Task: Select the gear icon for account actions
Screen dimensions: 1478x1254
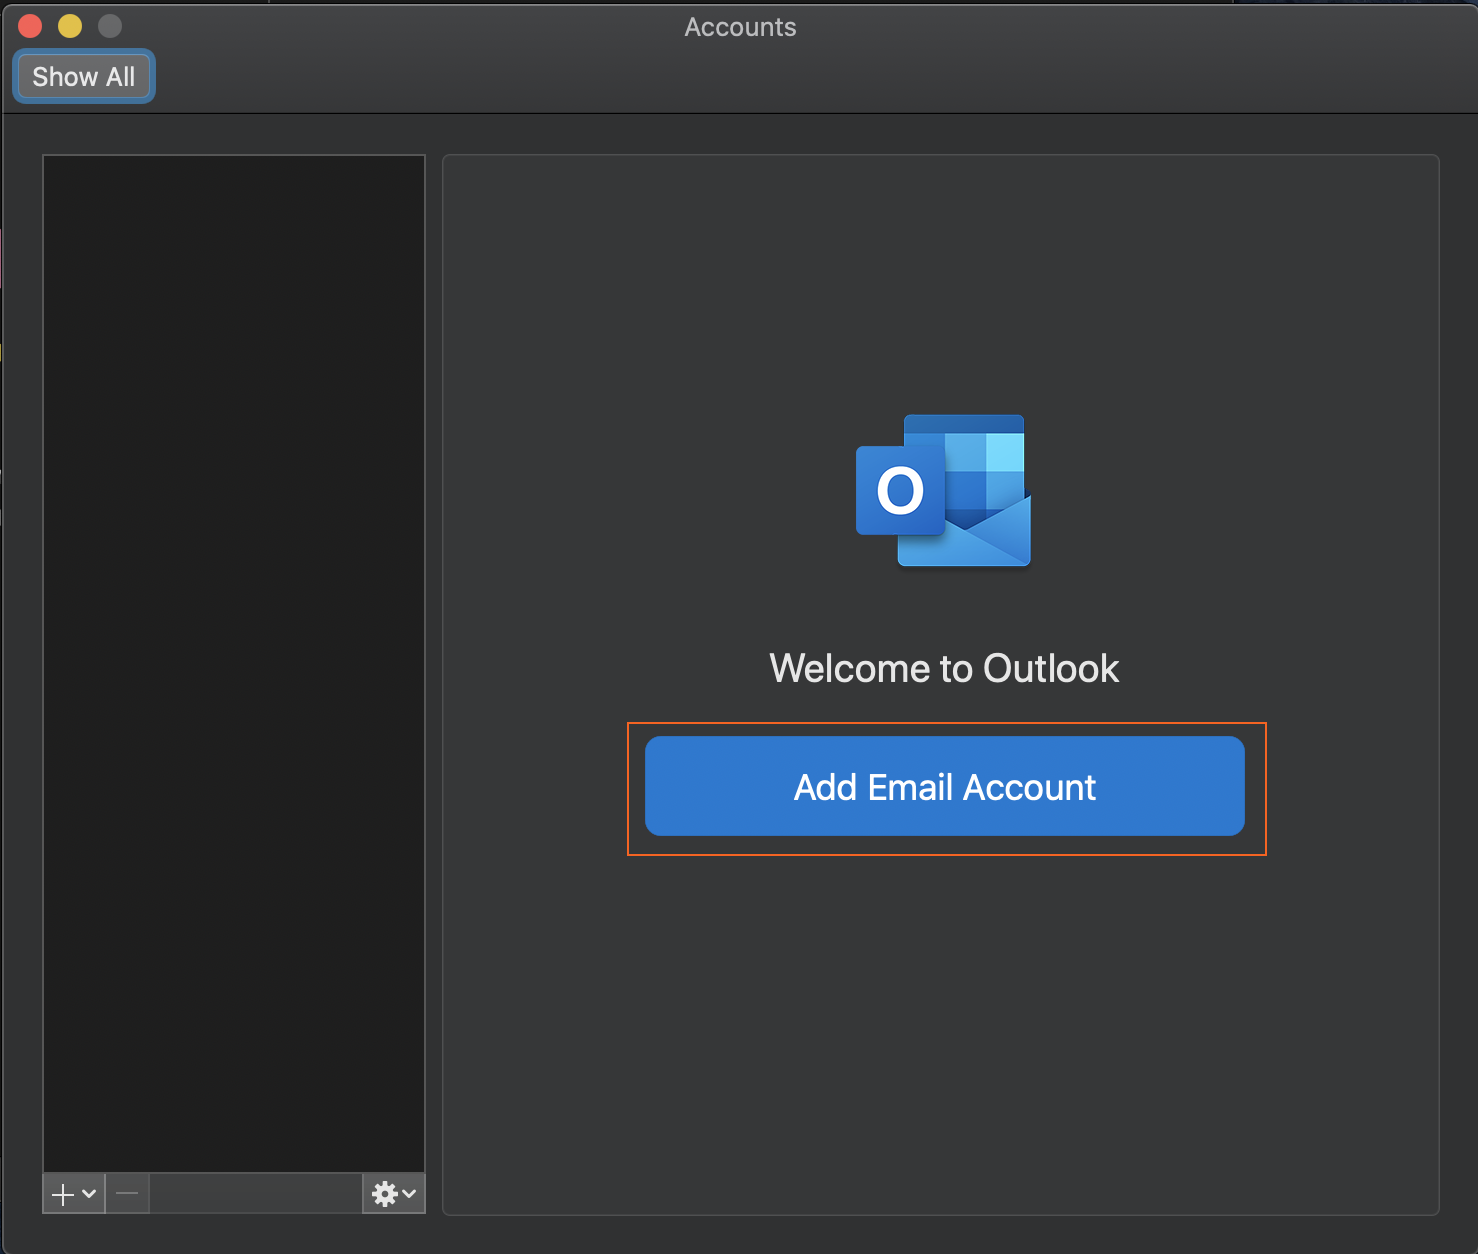Action: click(x=385, y=1193)
